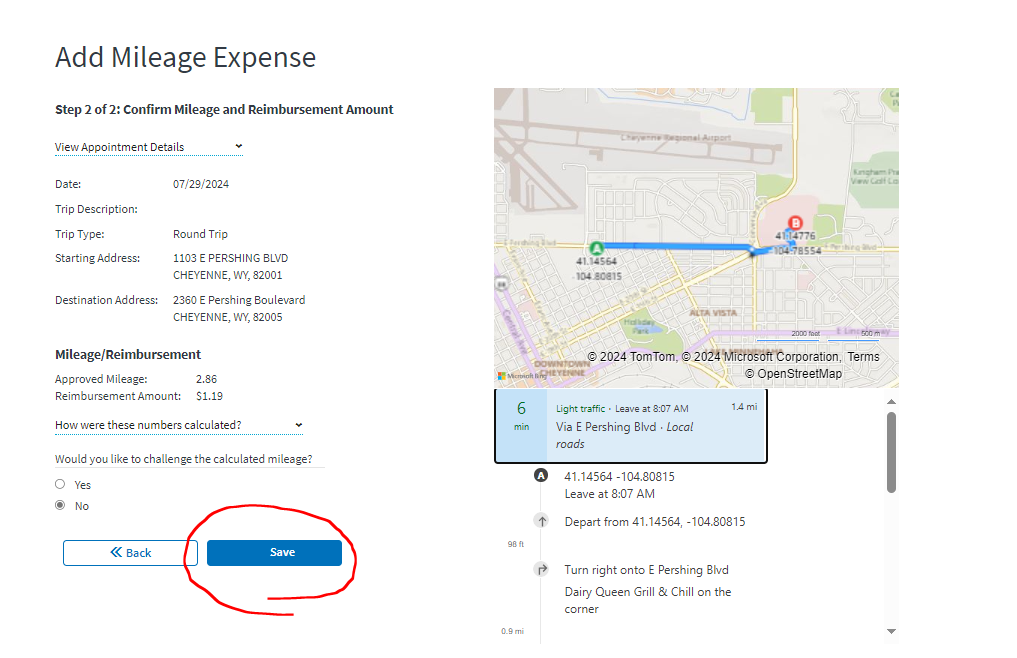Select No for challenging calculated mileage
Image resolution: width=1017 pixels, height=658 pixels.
61,506
